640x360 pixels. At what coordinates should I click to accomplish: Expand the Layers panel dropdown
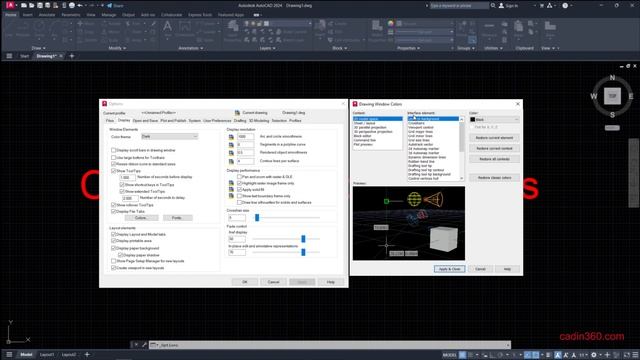coord(267,48)
